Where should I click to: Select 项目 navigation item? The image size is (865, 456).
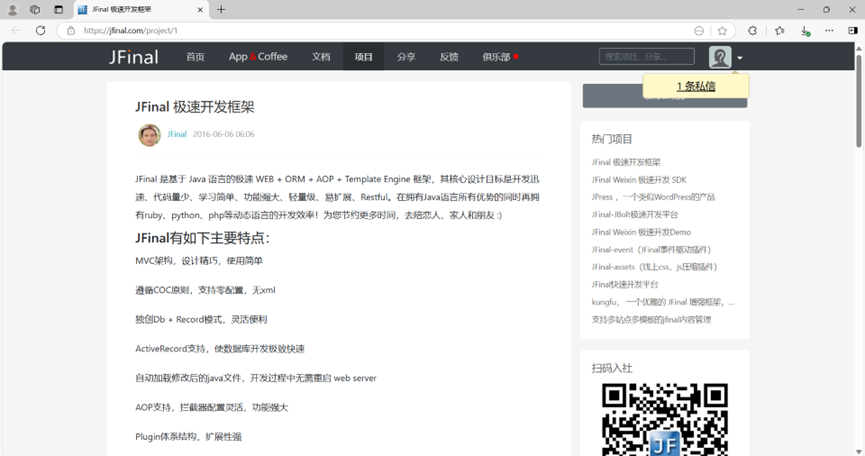[364, 57]
